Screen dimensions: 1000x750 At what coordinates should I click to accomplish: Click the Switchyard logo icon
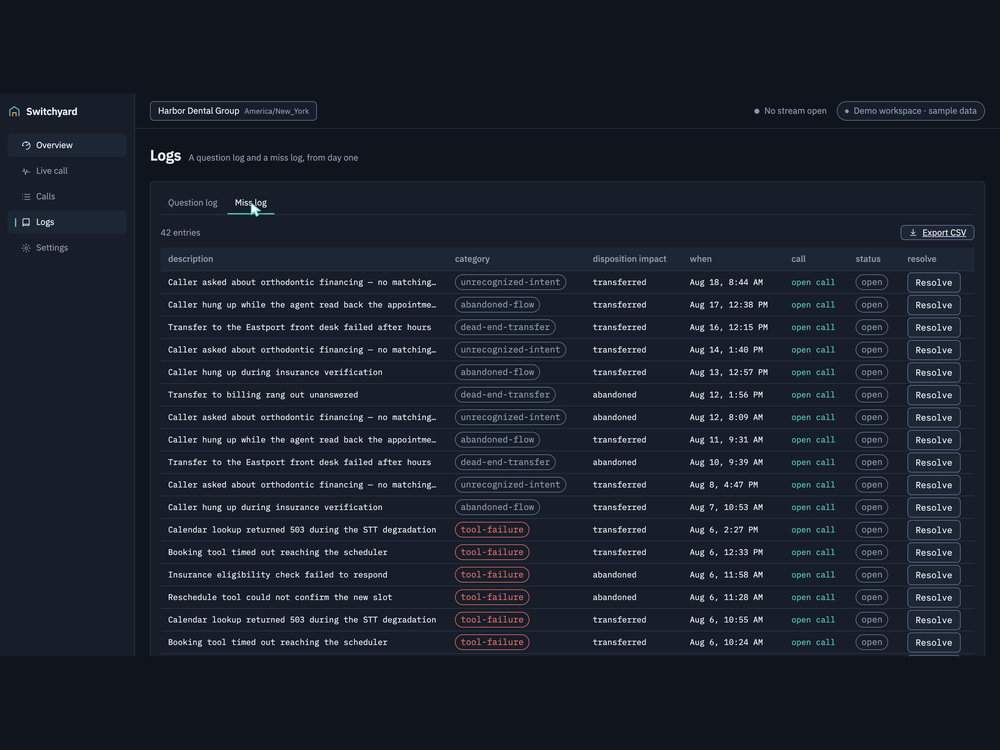(14, 112)
